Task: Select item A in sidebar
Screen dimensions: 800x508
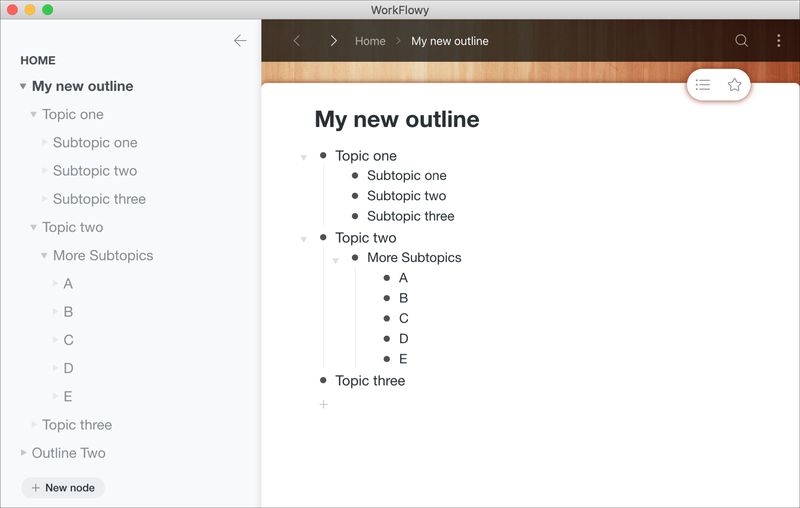Action: pyautogui.click(x=68, y=284)
